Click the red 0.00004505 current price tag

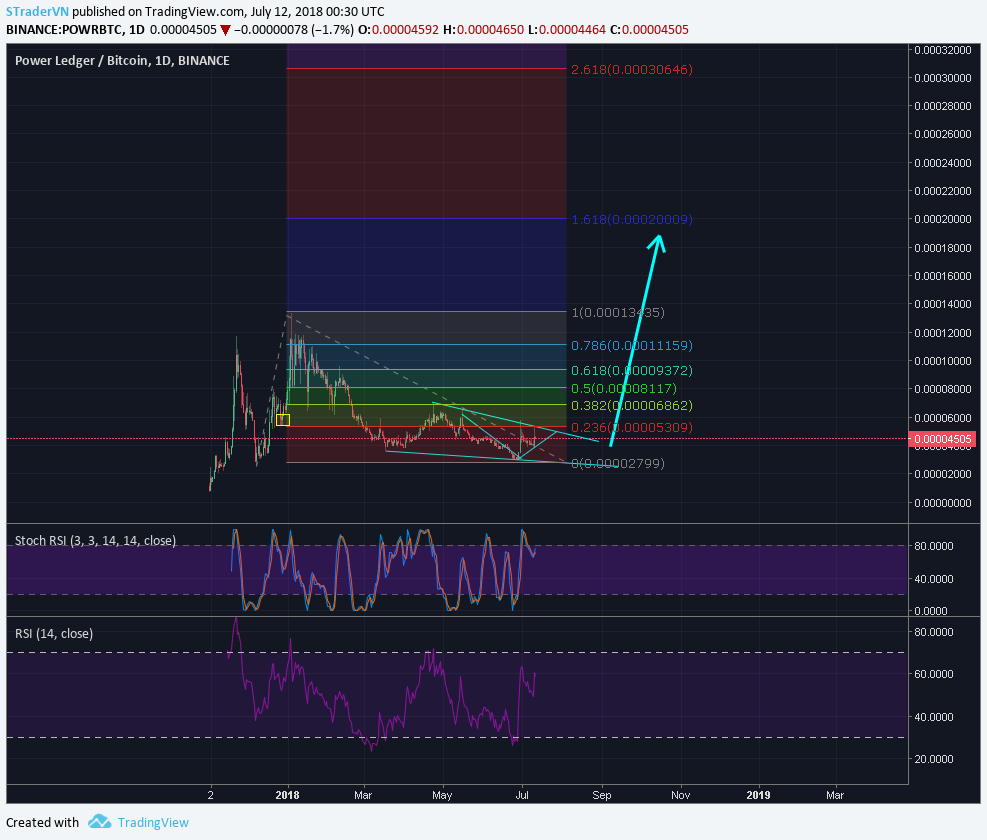[x=942, y=439]
